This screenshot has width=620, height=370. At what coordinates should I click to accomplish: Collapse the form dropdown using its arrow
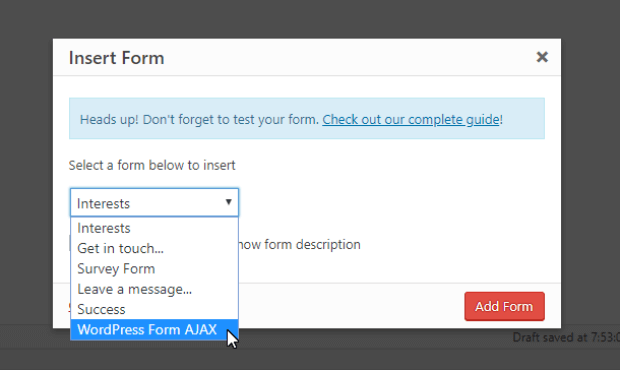pos(228,202)
